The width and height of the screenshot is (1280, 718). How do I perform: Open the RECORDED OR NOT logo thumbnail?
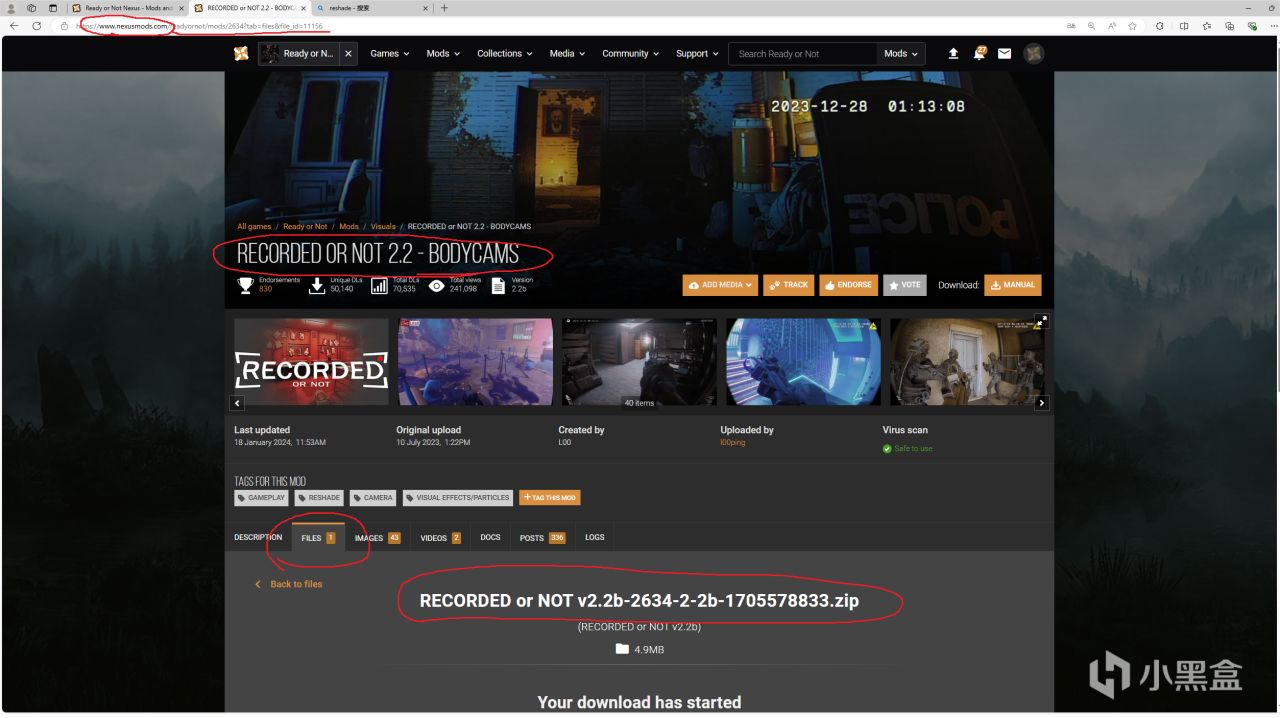click(x=311, y=362)
